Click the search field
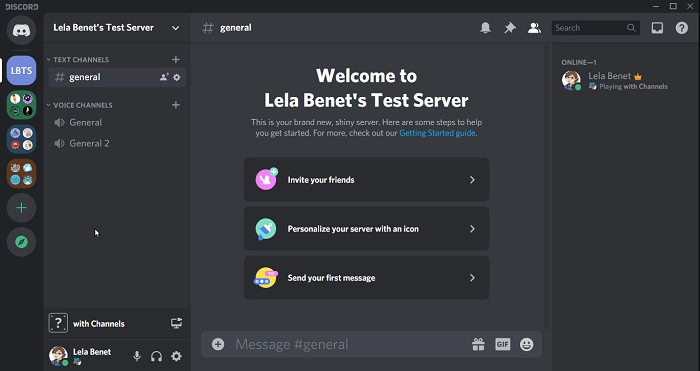Screen dimensions: 700x371 (x=596, y=28)
